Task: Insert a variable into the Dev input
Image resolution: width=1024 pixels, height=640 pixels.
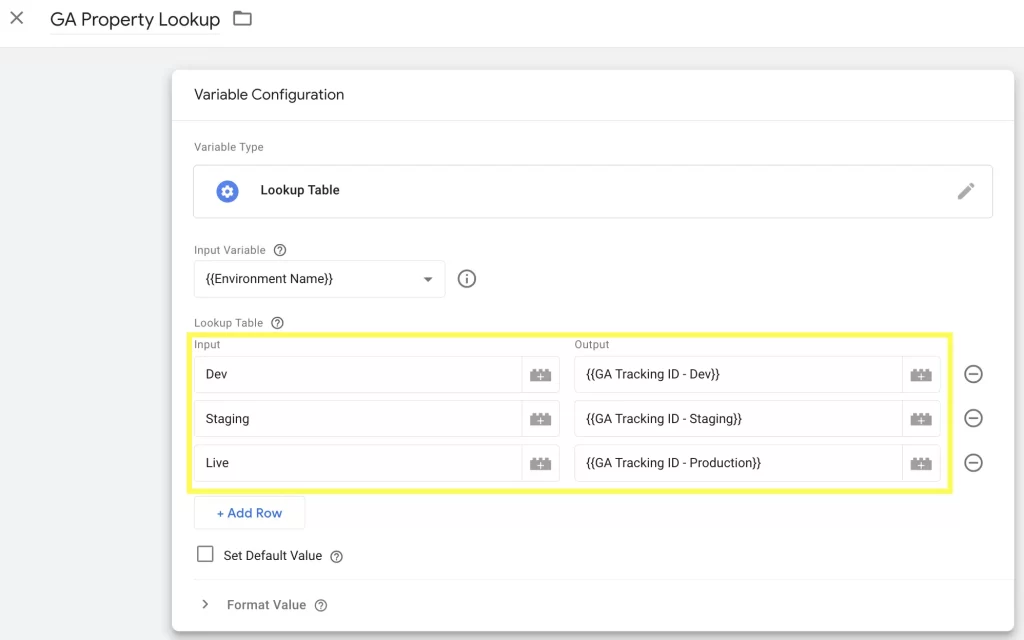Action: click(x=541, y=375)
